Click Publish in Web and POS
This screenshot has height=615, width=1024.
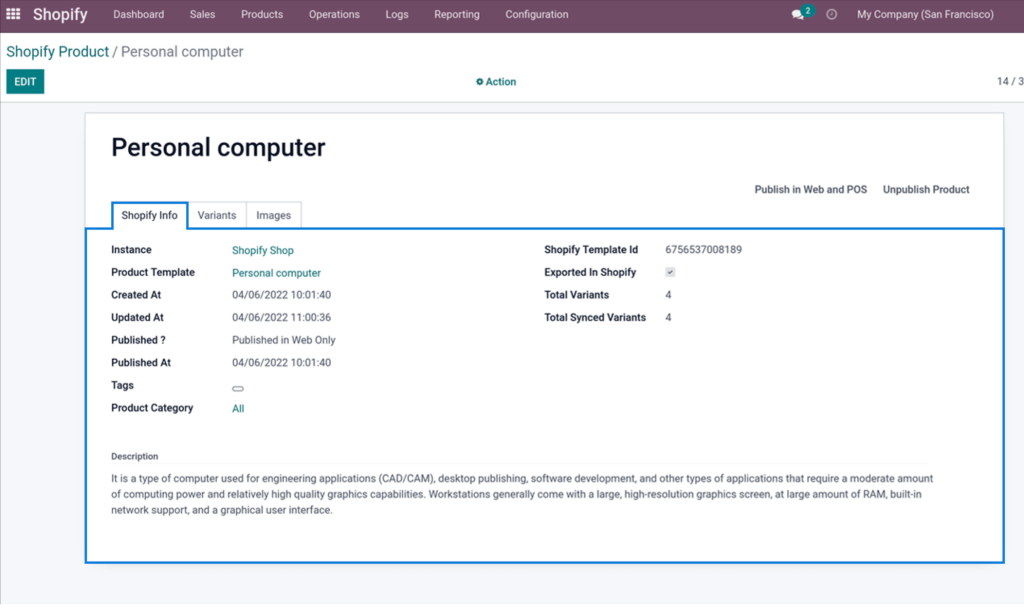(810, 189)
